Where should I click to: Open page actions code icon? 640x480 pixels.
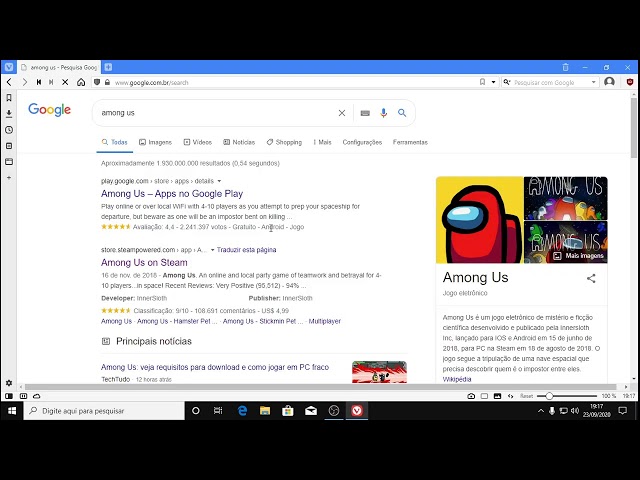(510, 396)
